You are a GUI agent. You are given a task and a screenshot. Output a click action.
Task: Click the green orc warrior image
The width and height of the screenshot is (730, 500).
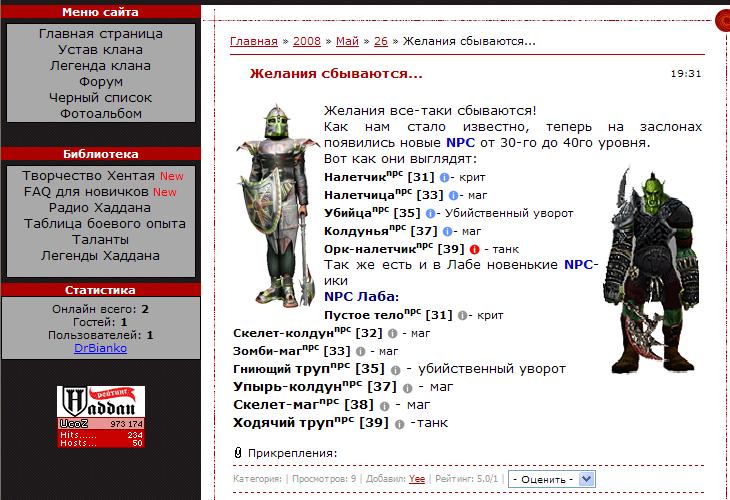coord(652,270)
